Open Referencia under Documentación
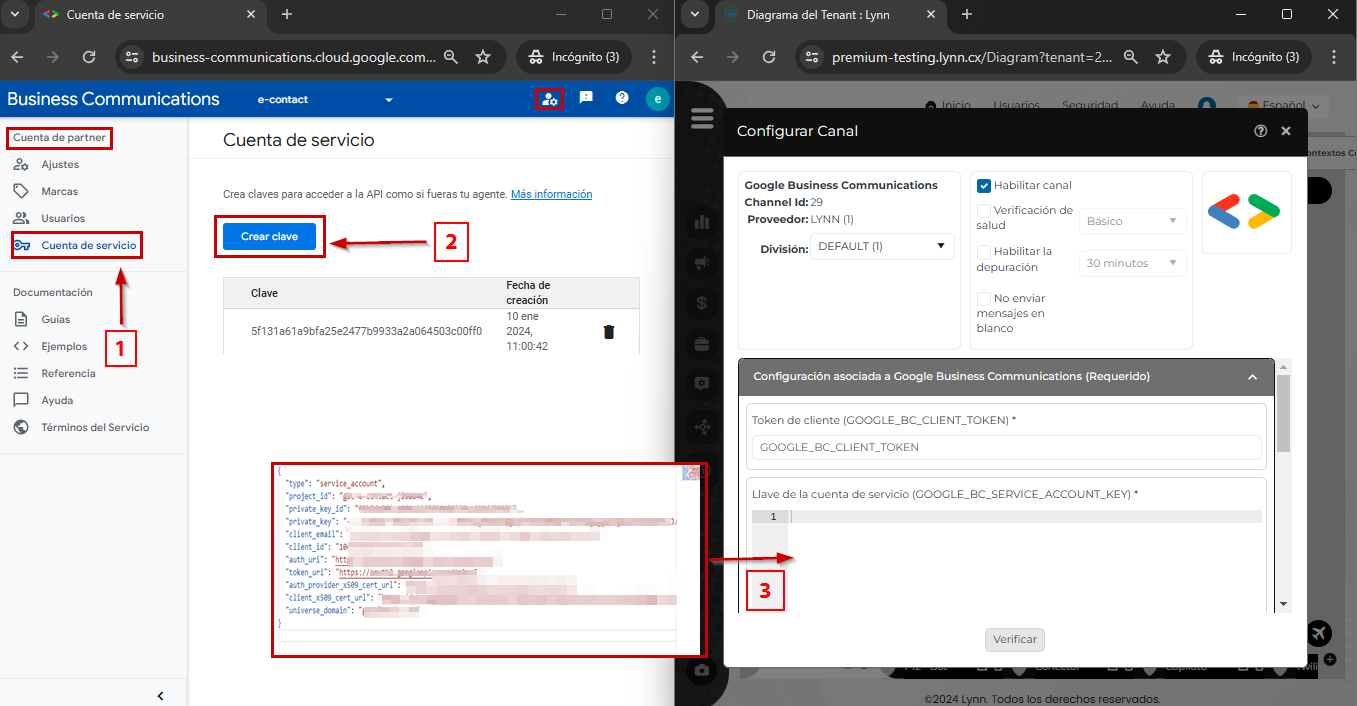The width and height of the screenshot is (1357, 706). pos(68,373)
